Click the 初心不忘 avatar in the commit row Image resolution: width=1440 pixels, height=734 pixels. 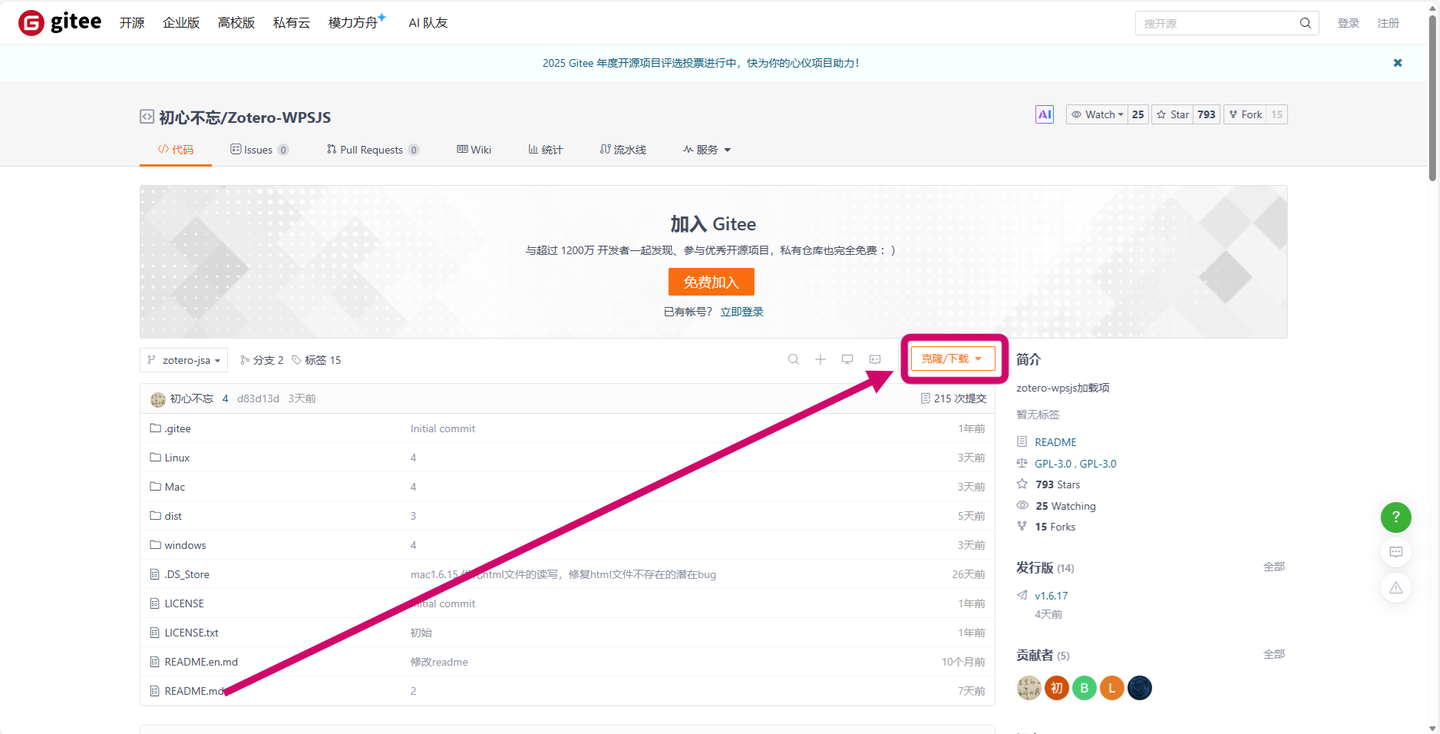157,399
